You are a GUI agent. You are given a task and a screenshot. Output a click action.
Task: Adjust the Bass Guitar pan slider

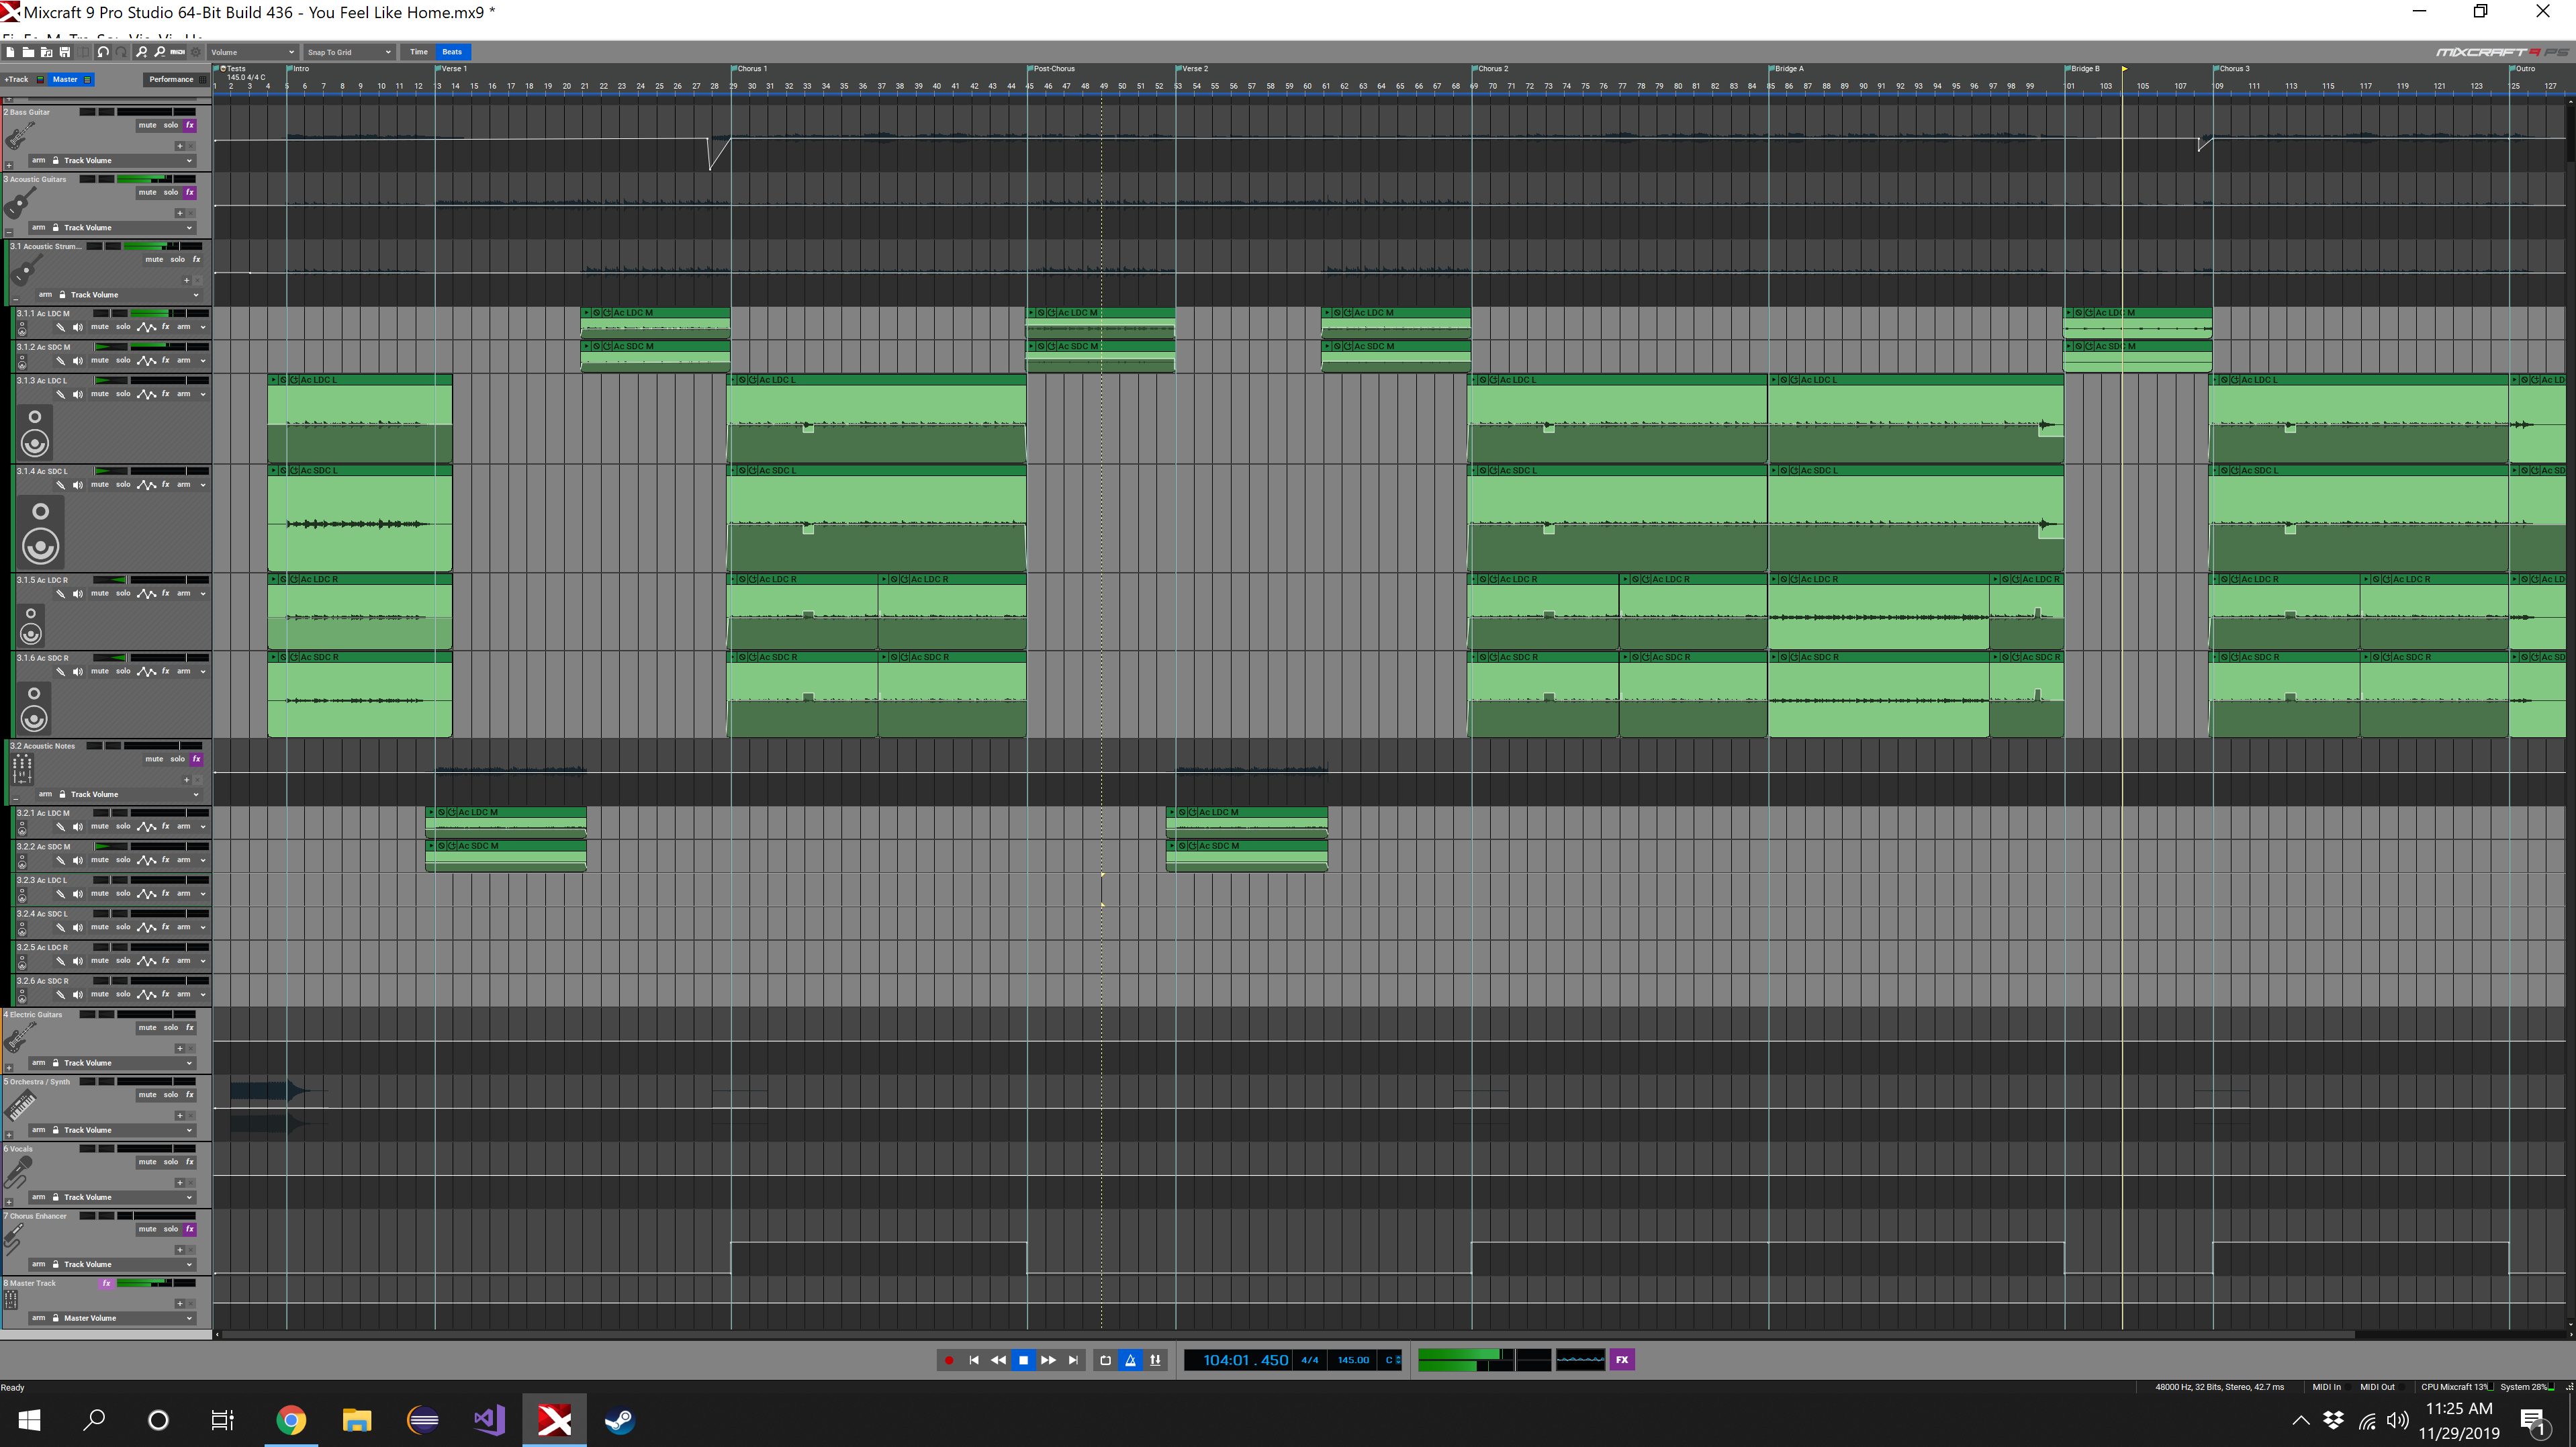point(97,112)
